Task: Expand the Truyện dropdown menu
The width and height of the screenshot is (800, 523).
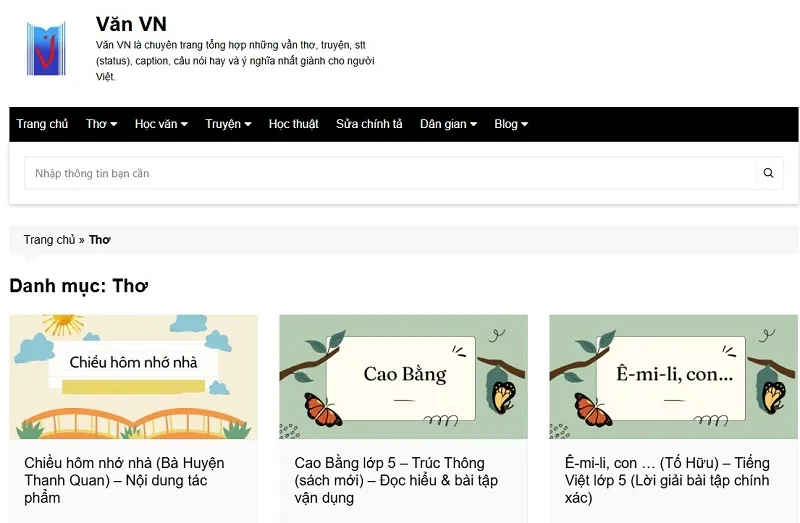Action: [x=228, y=124]
